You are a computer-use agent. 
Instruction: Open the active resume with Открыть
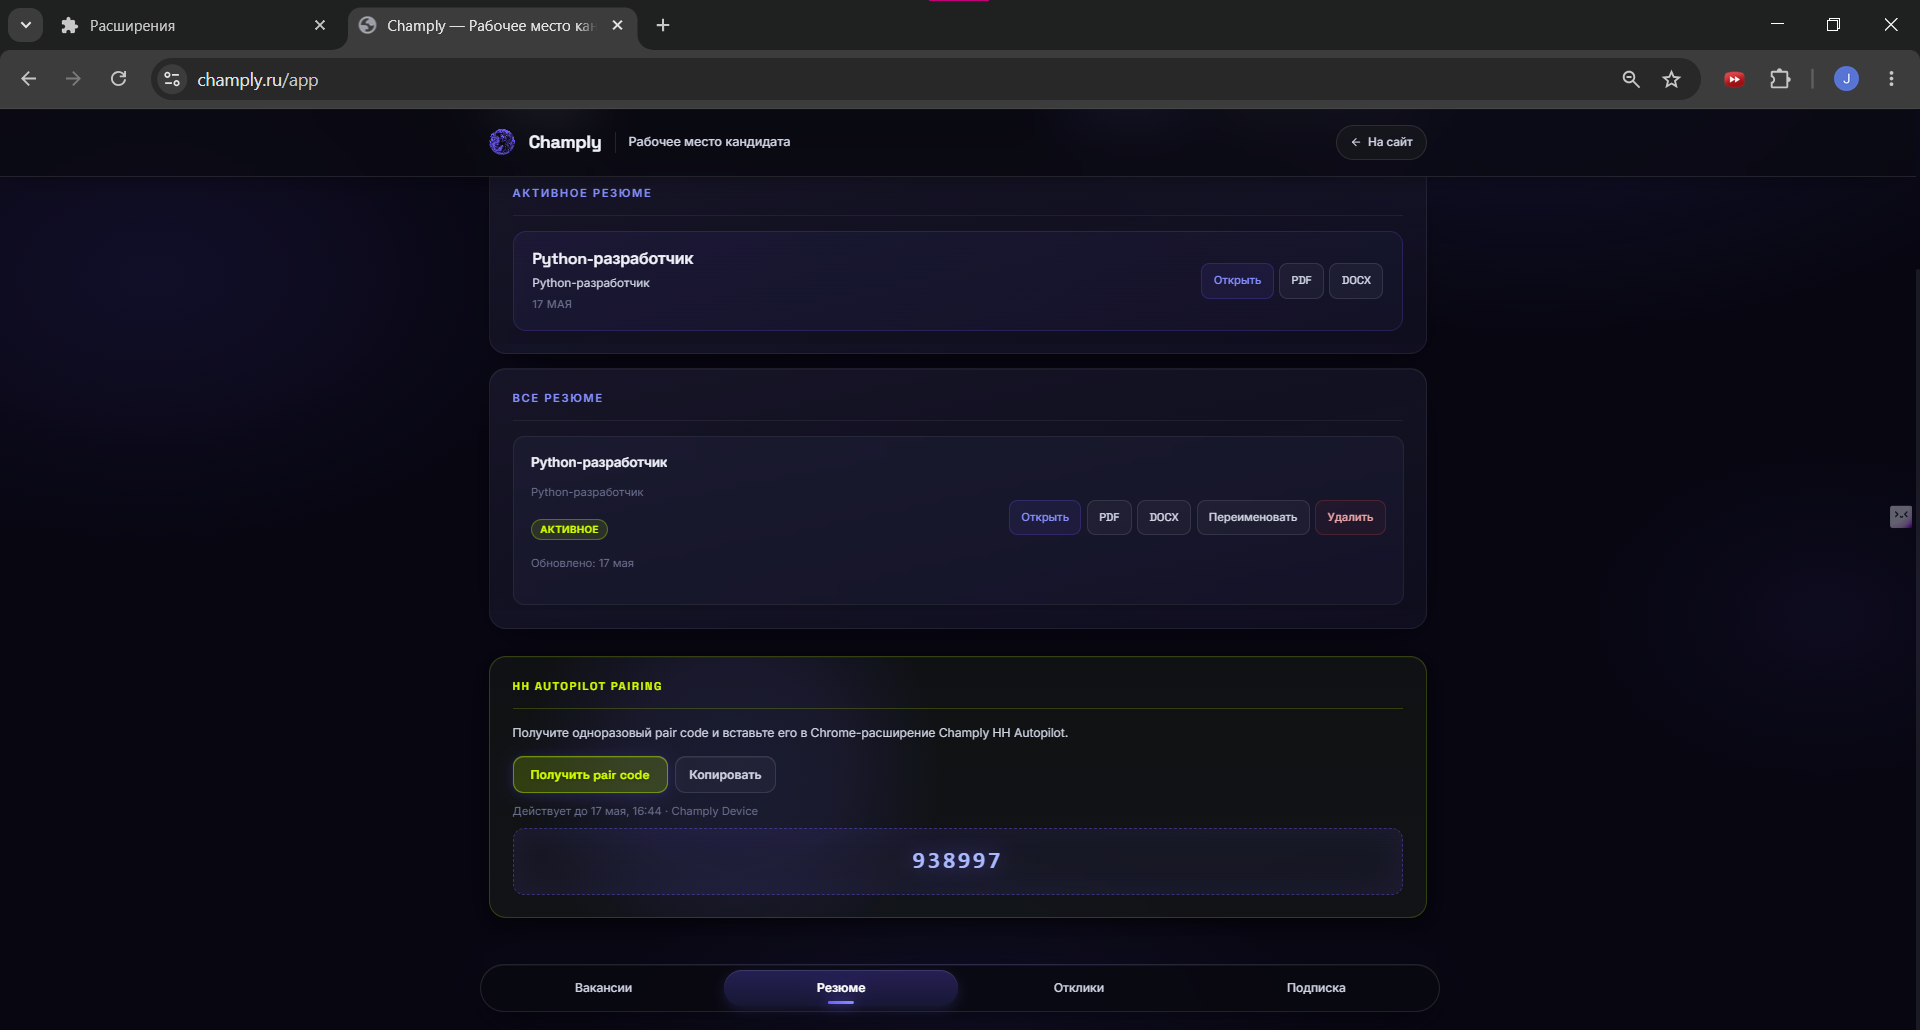pos(1237,281)
